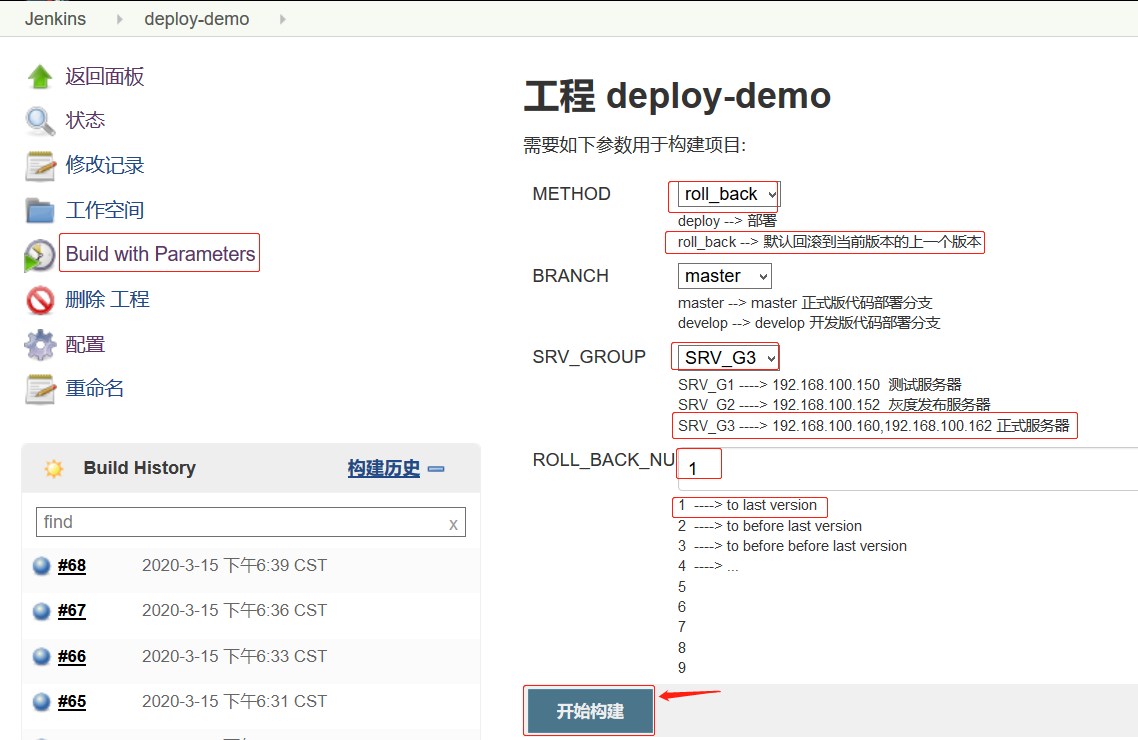The image size is (1138, 740).
Task: Click the red no-entry delete project icon
Action: coord(40,300)
